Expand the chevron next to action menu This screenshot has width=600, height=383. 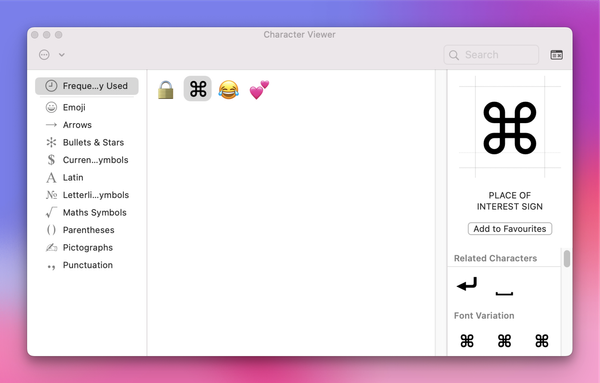tap(62, 55)
